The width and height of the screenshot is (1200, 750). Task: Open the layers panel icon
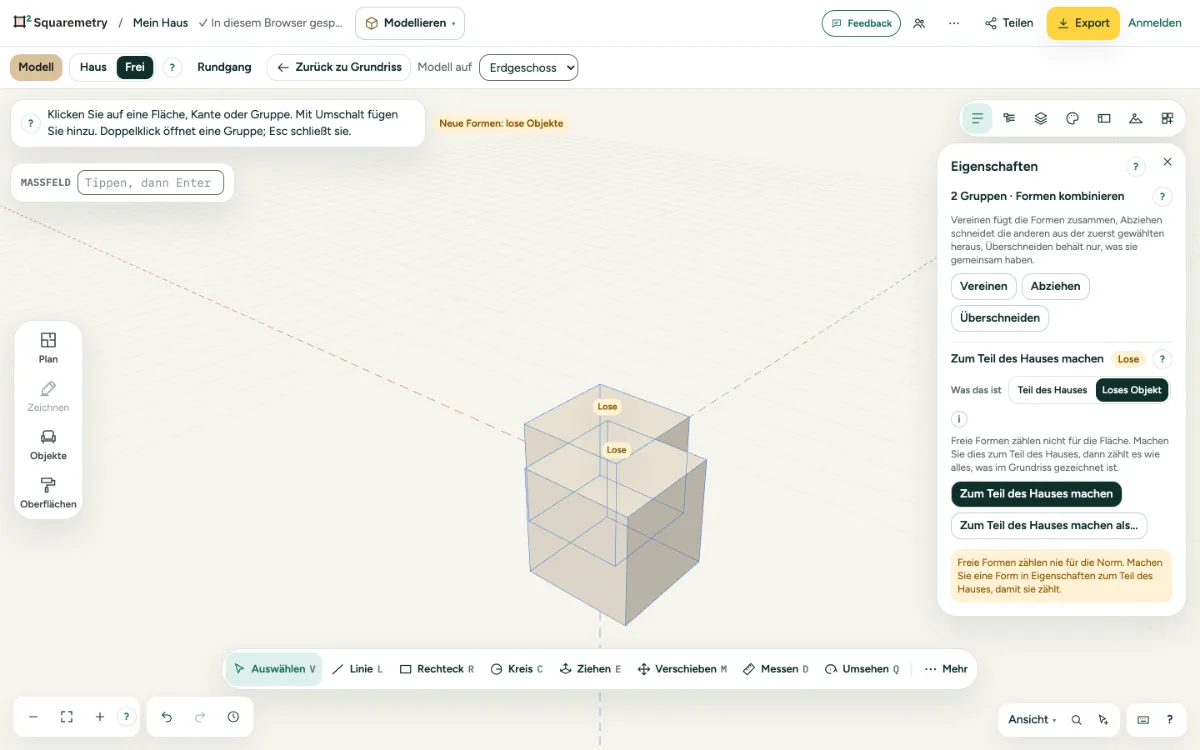click(1041, 118)
